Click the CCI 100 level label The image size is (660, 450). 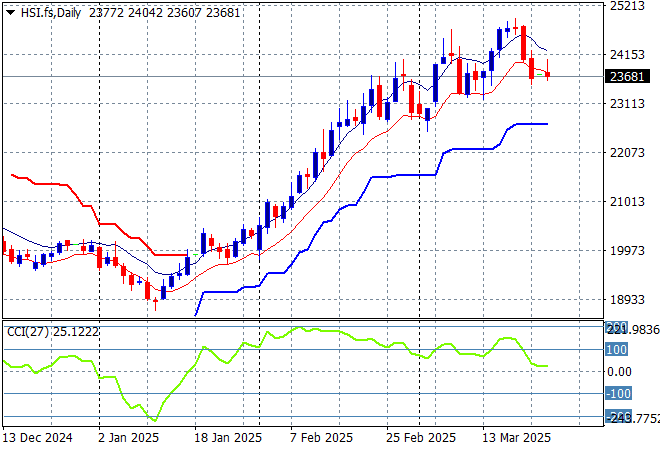617,350
